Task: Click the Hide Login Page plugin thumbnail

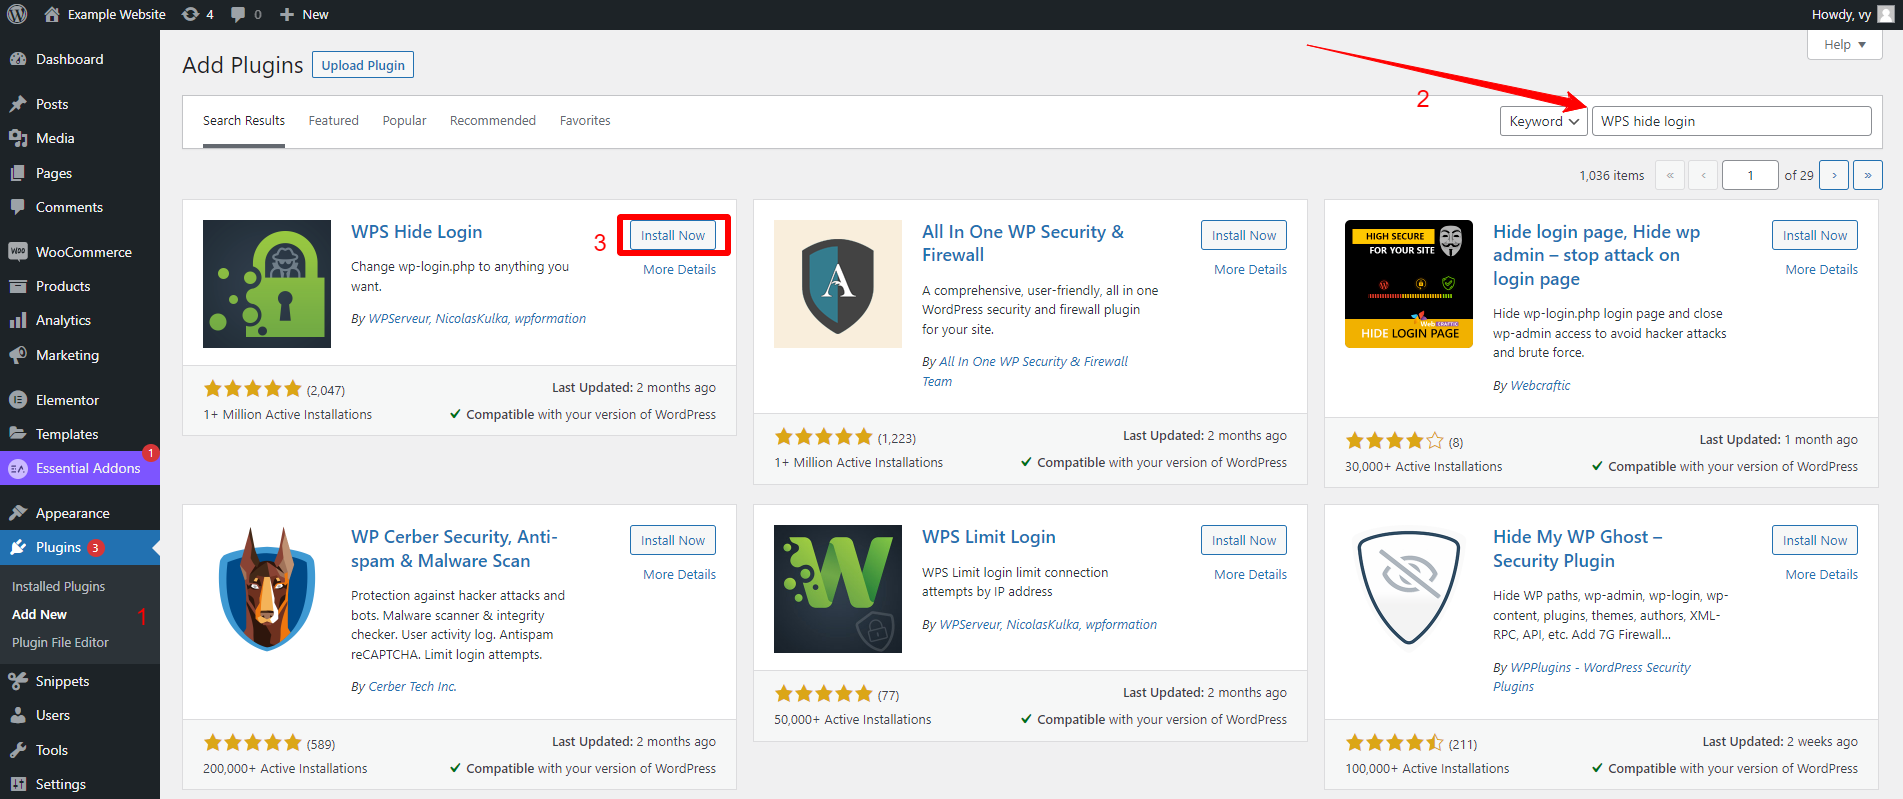Action: pos(1409,284)
